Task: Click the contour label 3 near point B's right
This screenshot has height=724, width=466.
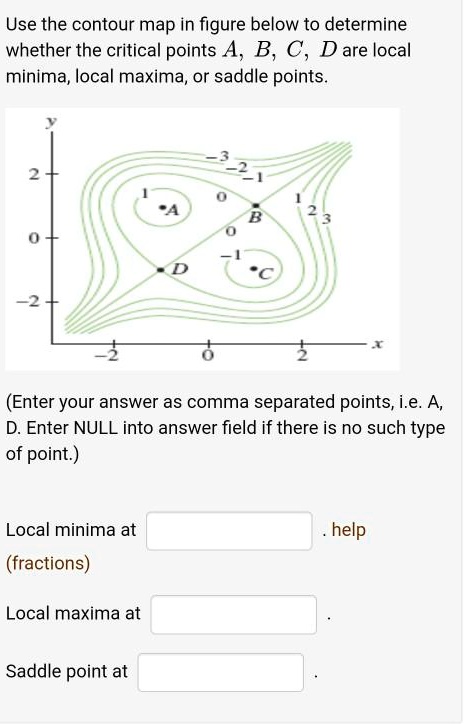Action: (326, 219)
